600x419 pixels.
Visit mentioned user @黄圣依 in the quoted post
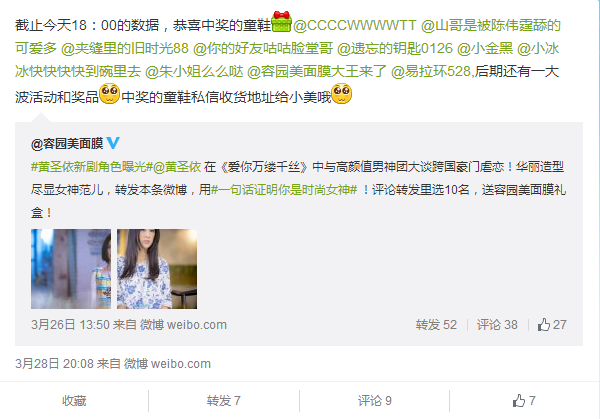click(177, 167)
